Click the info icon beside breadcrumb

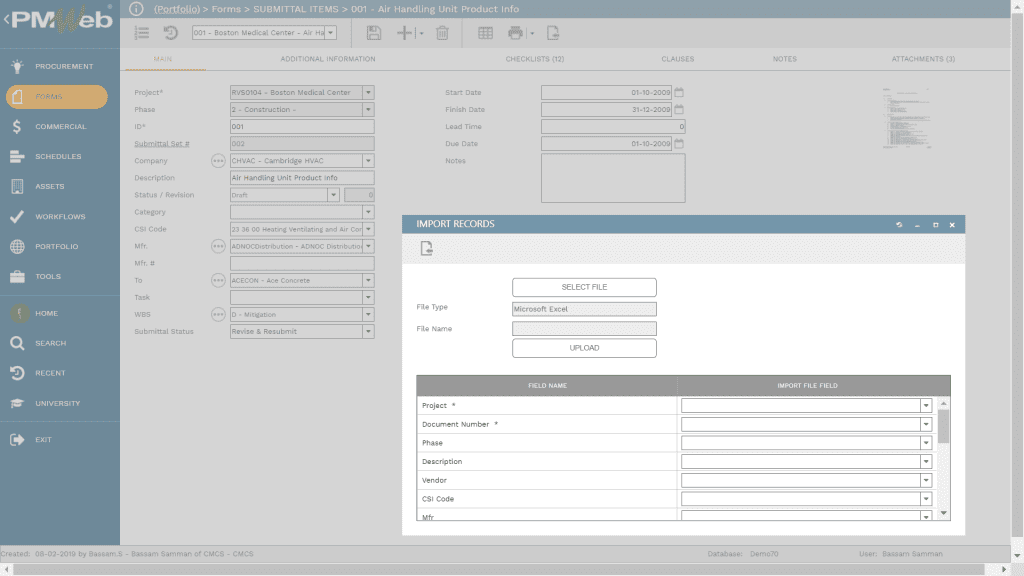(136, 9)
